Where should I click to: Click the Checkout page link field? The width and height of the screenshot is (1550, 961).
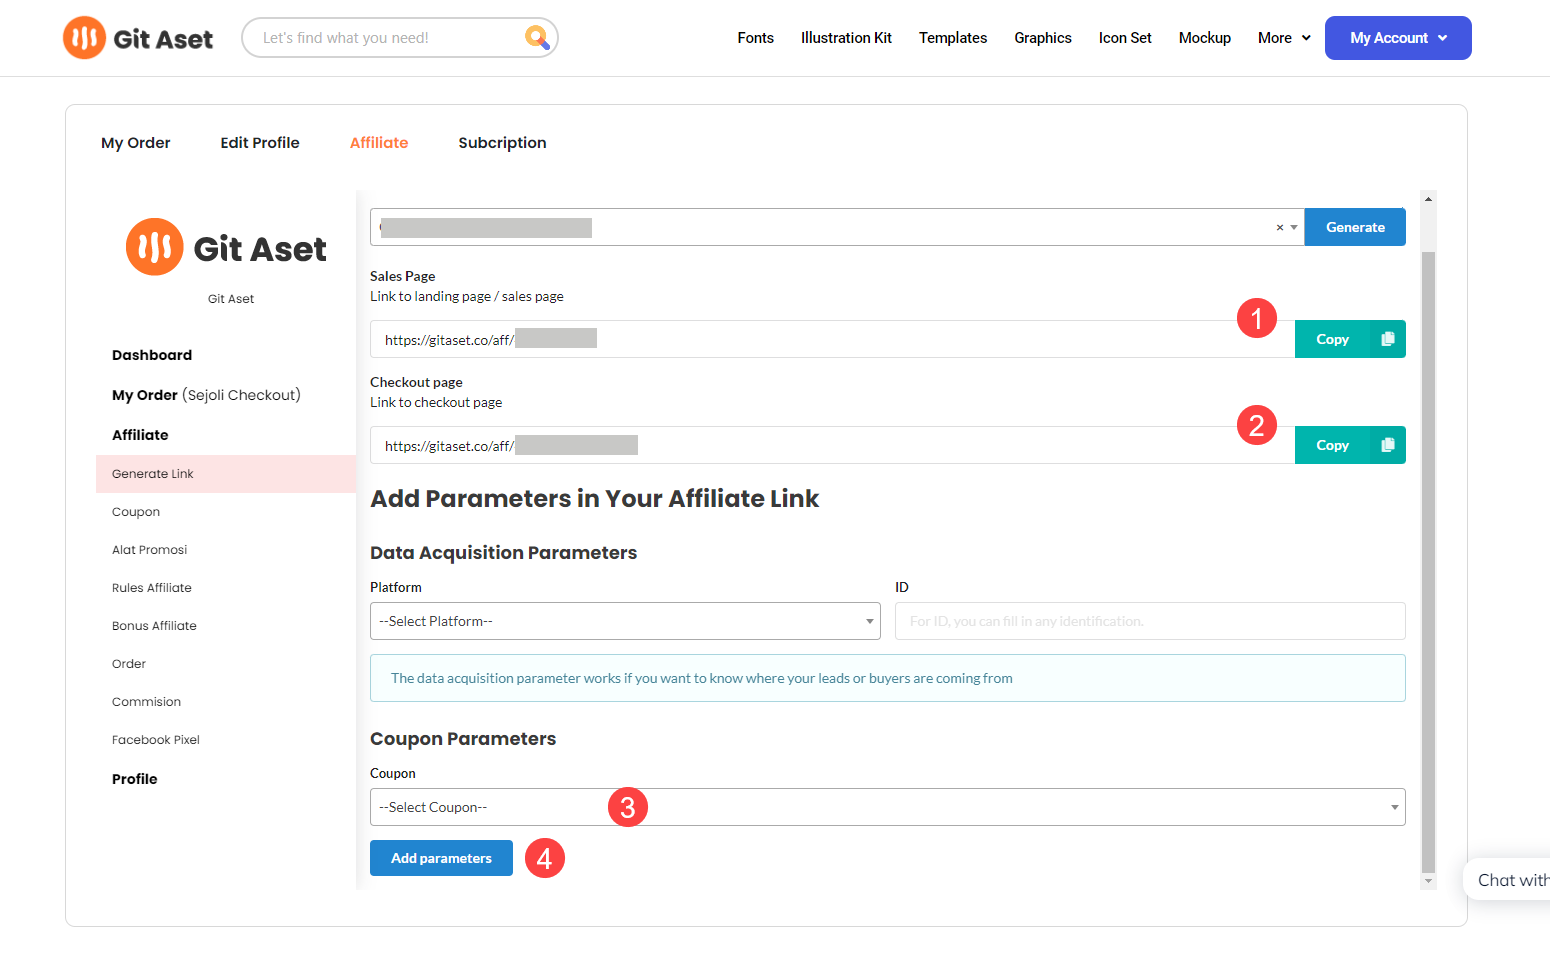[x=832, y=445]
